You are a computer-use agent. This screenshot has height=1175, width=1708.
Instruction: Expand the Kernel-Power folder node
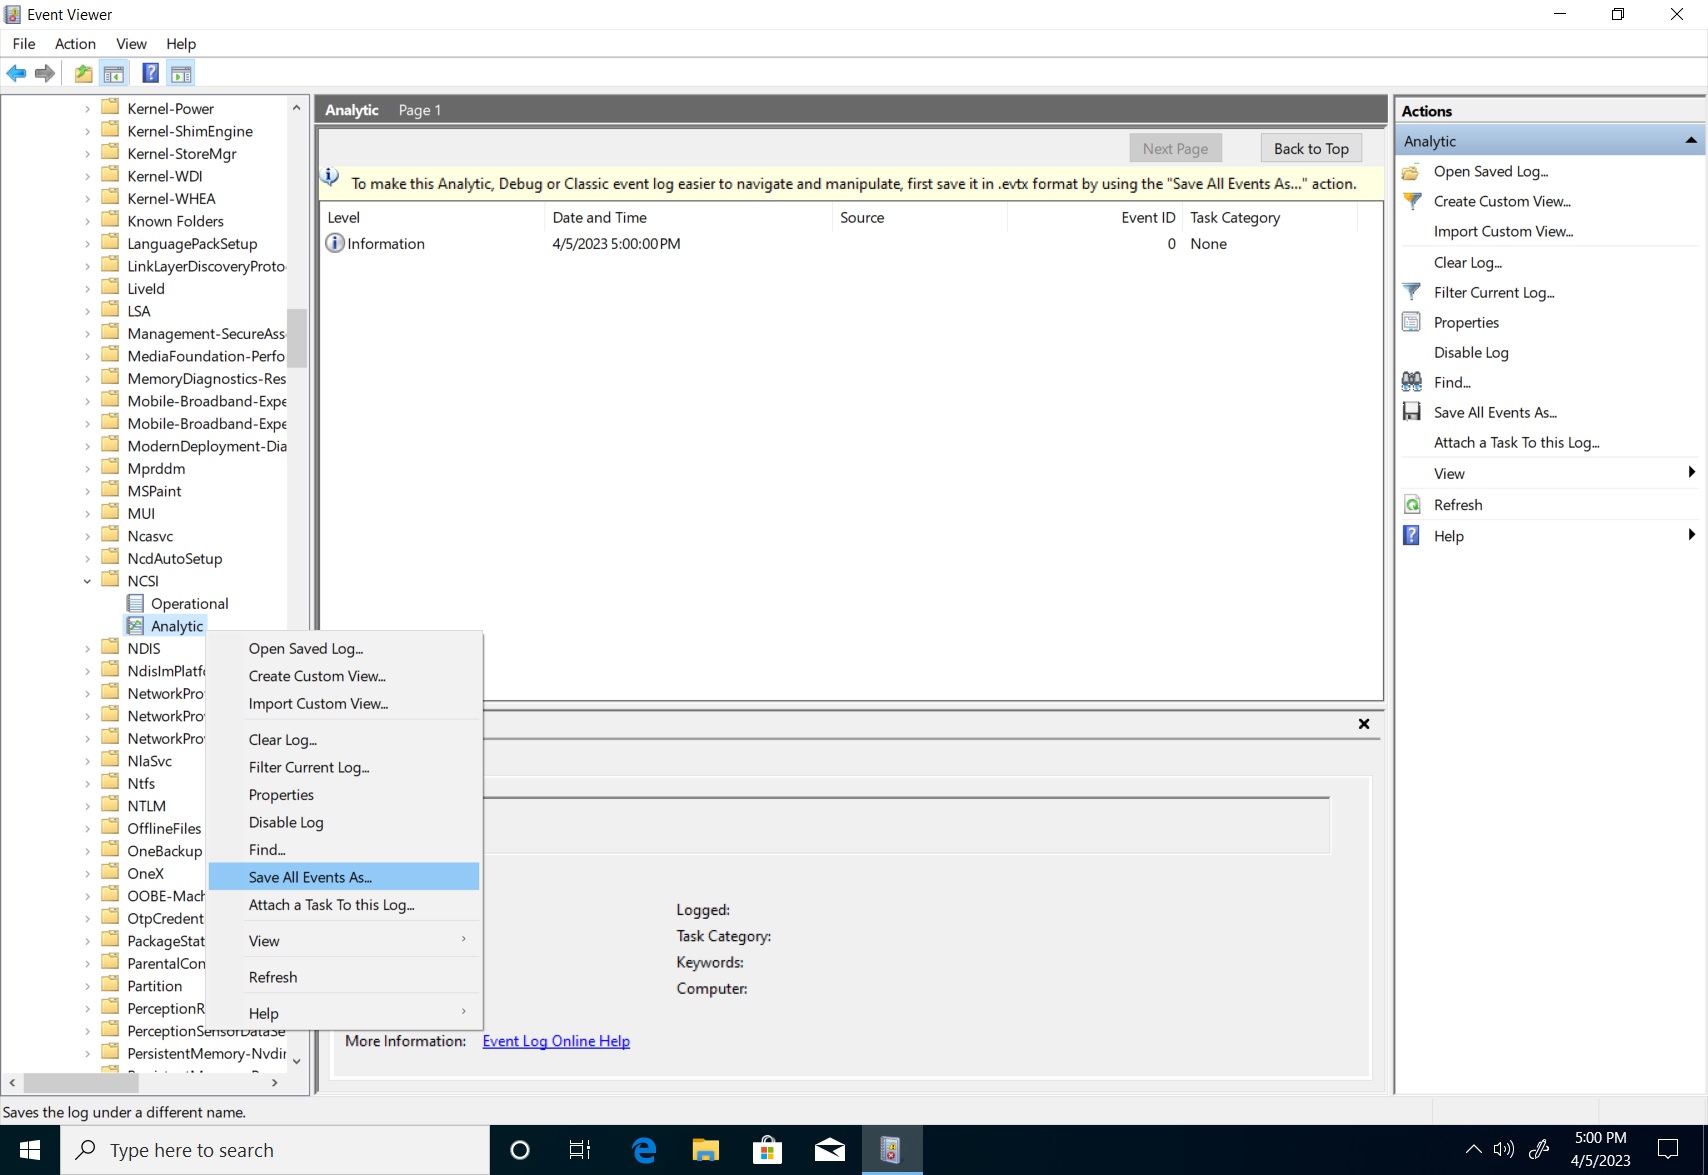click(88, 109)
